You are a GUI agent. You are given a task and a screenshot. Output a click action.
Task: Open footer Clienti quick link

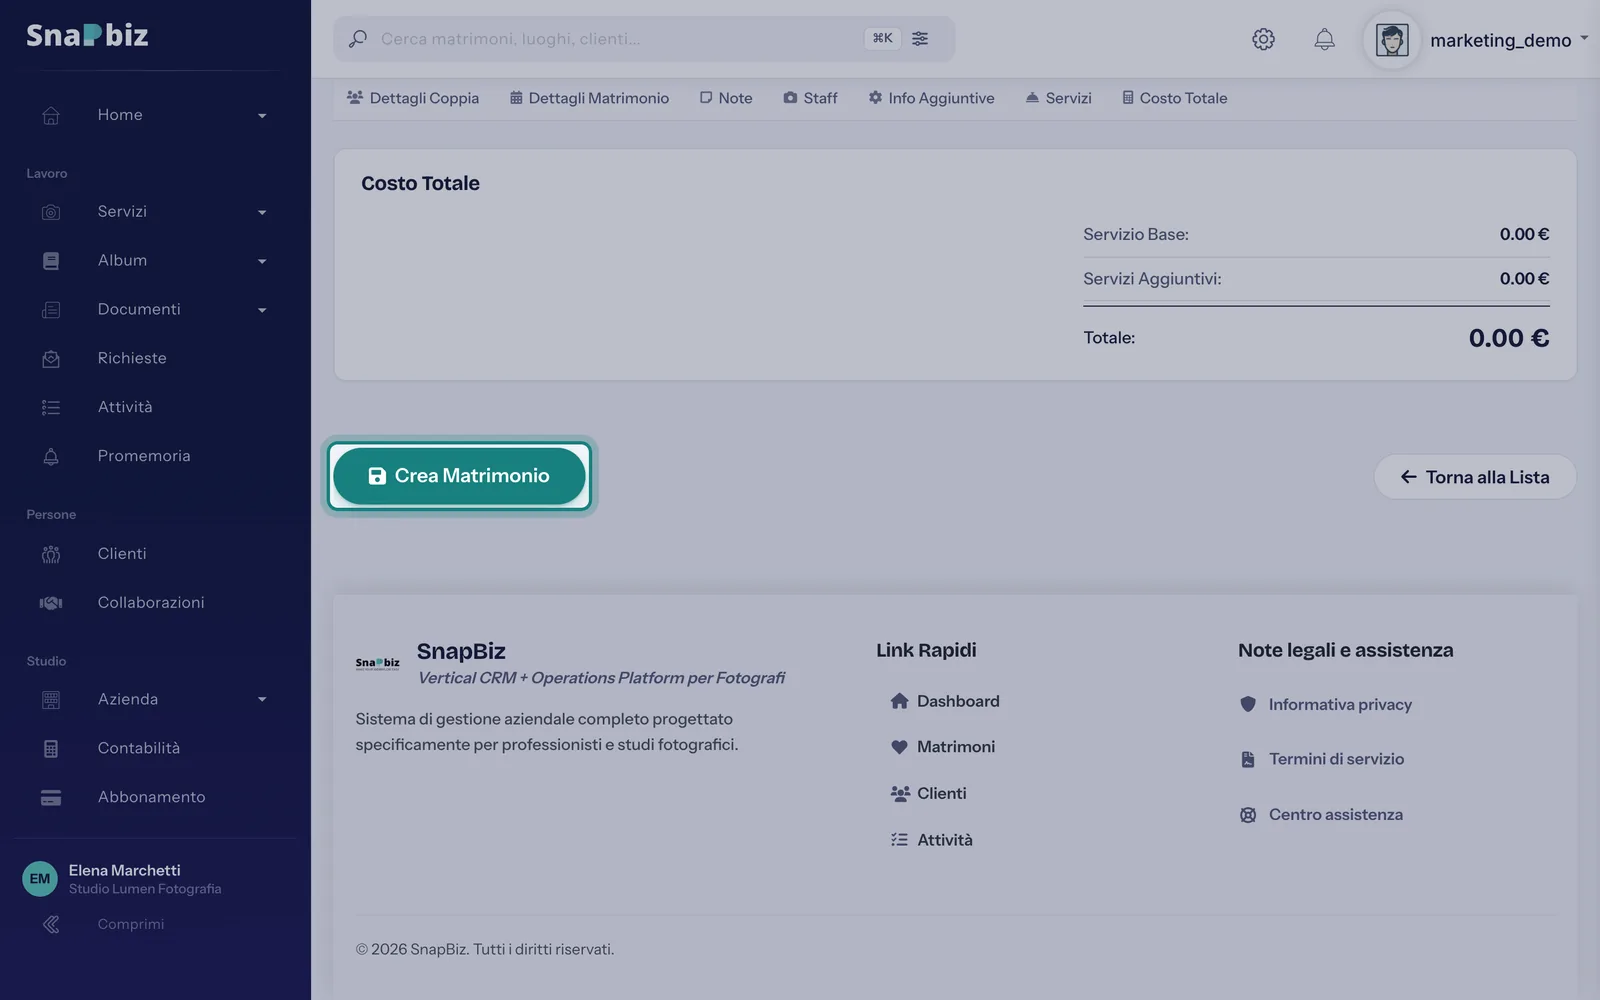(928, 793)
